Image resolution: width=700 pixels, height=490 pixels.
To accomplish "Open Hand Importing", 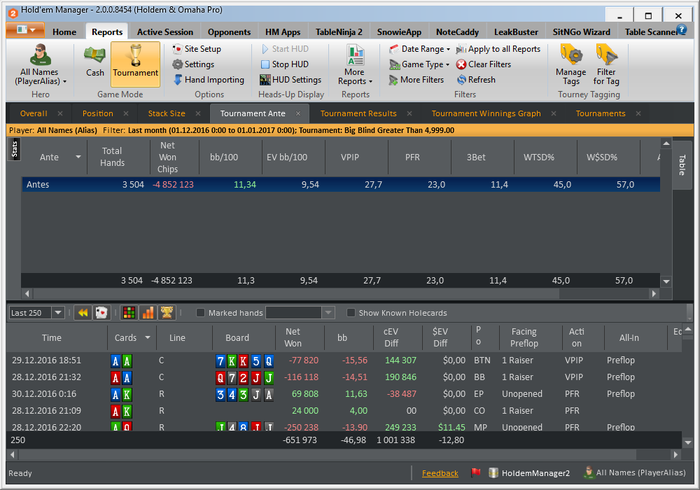I will 208,80.
